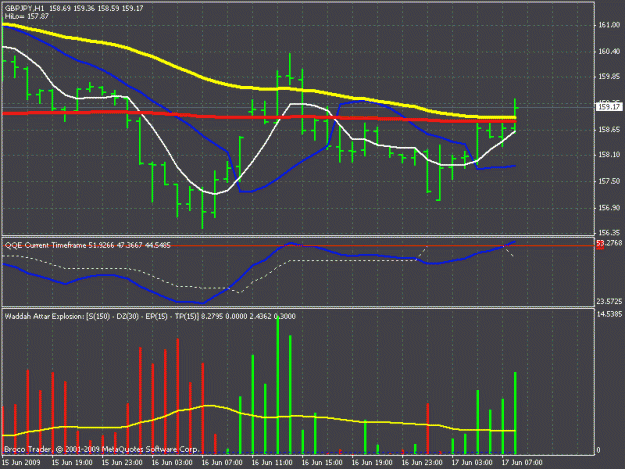625x469 pixels.
Task: Click the 16 Jun 23:00 time label
Action: (x=422, y=462)
